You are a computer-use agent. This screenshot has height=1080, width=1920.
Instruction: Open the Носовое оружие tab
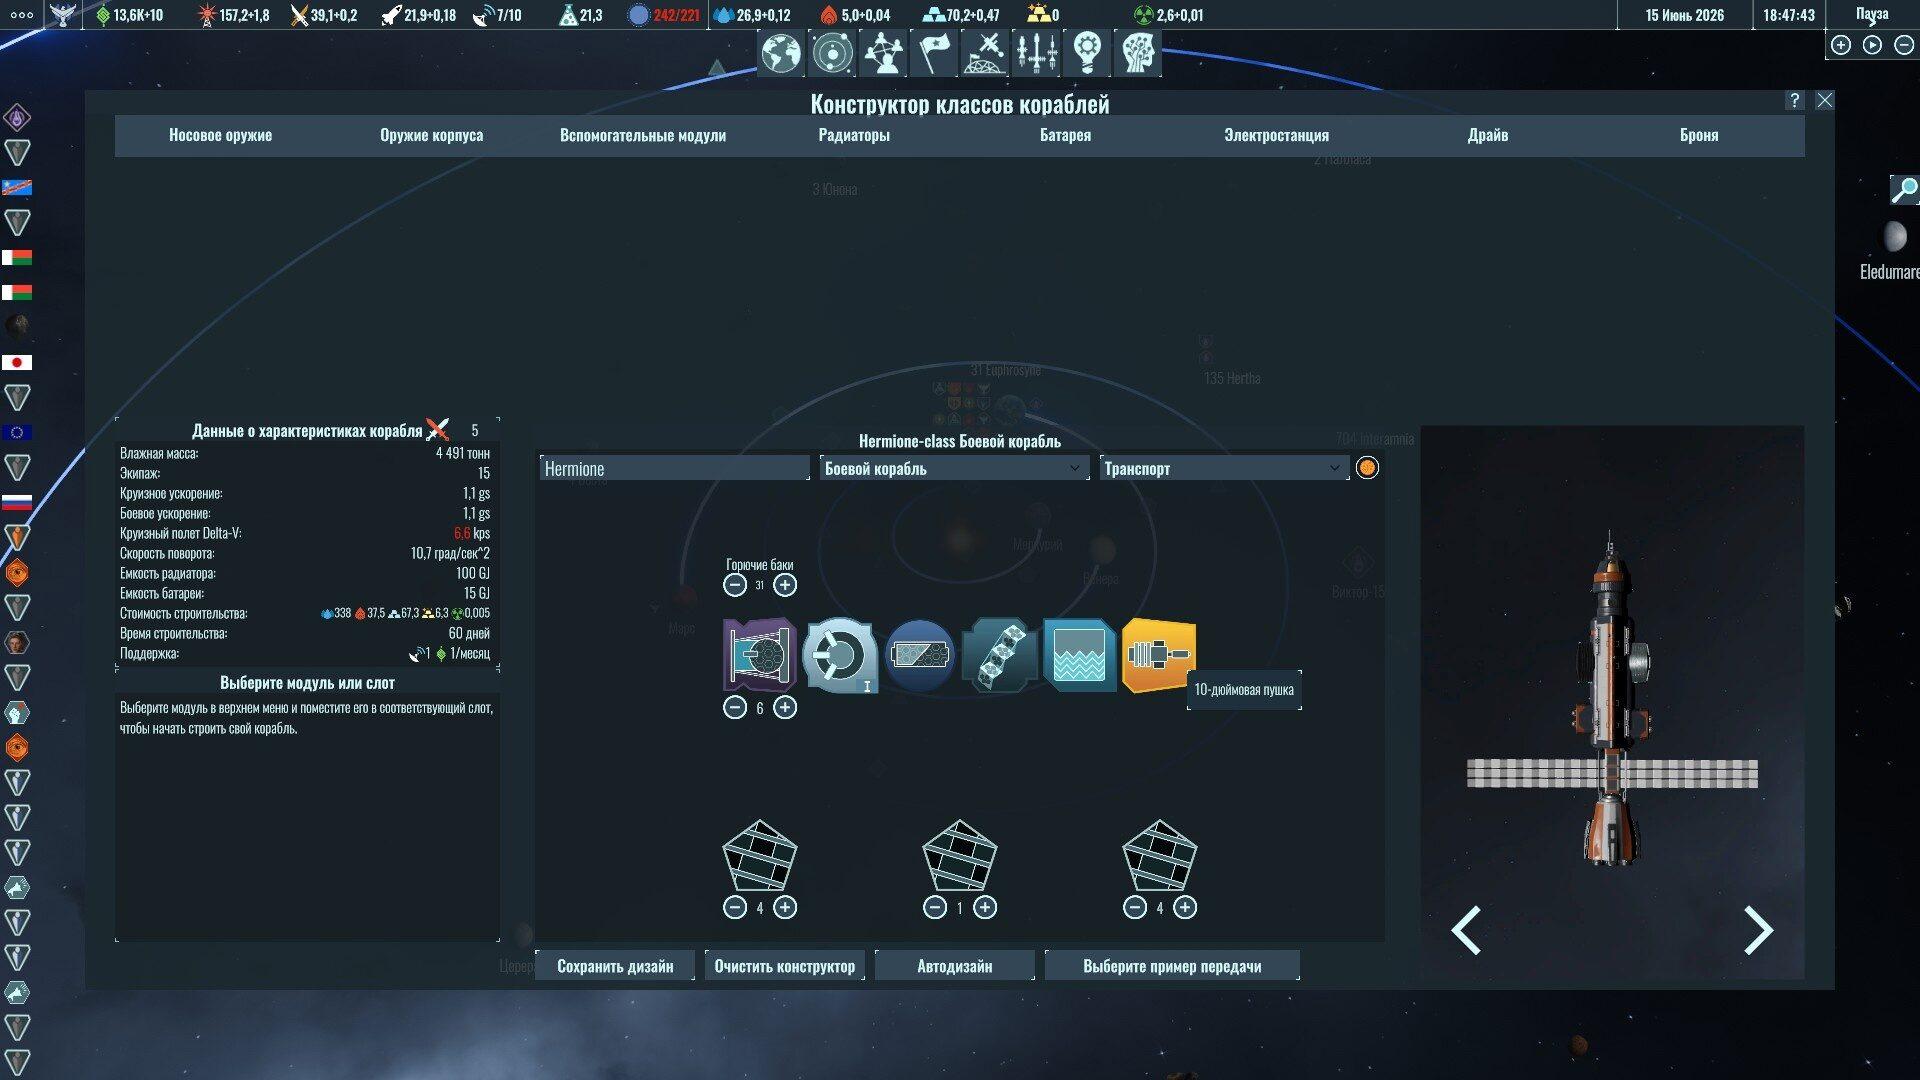tap(220, 135)
